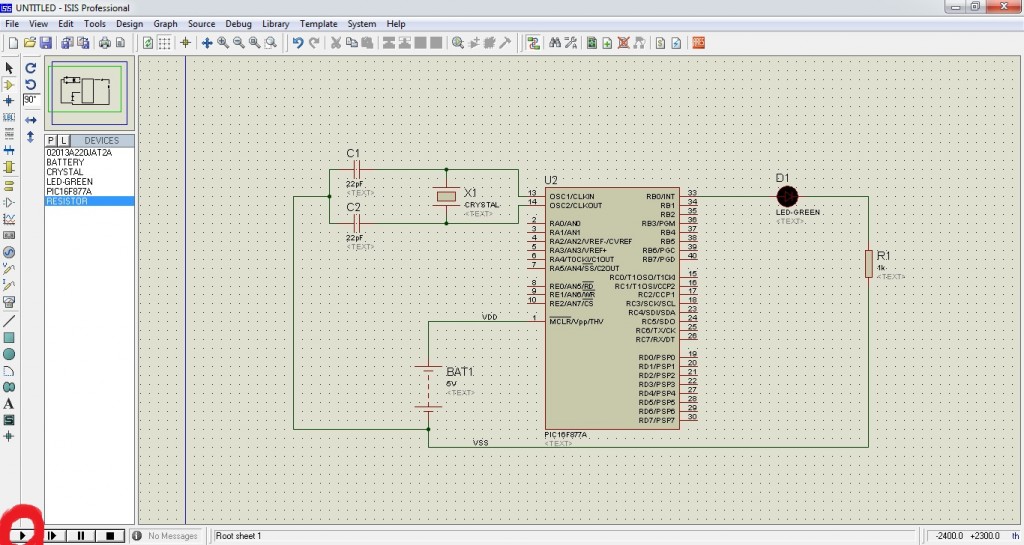1024x545 pixels.
Task: Click the Zoom In magnifier icon
Action: [x=223, y=43]
